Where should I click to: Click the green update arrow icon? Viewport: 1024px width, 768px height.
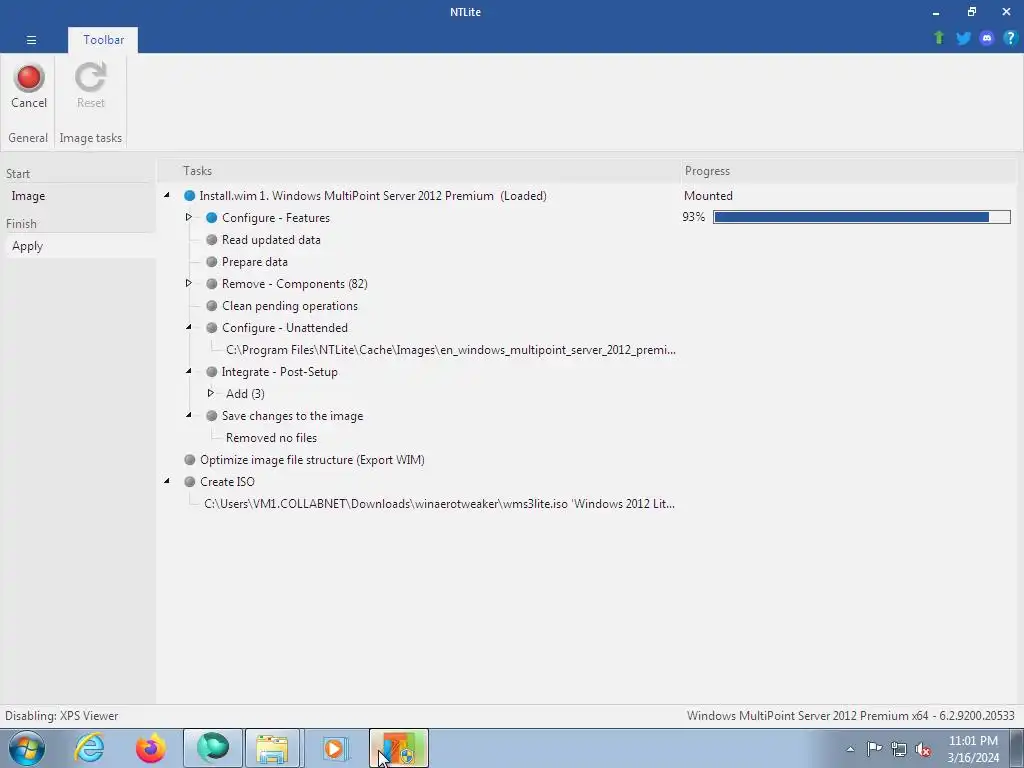click(x=939, y=38)
